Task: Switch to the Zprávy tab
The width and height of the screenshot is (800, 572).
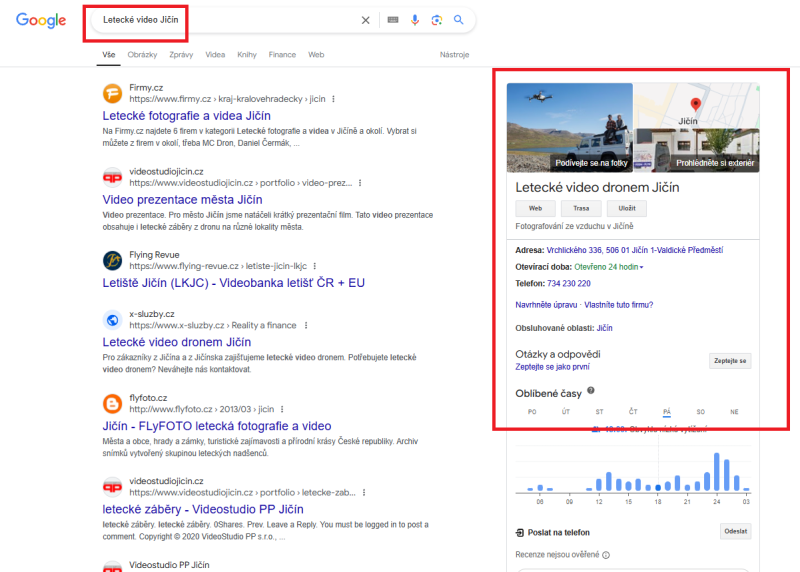Action: [181, 55]
